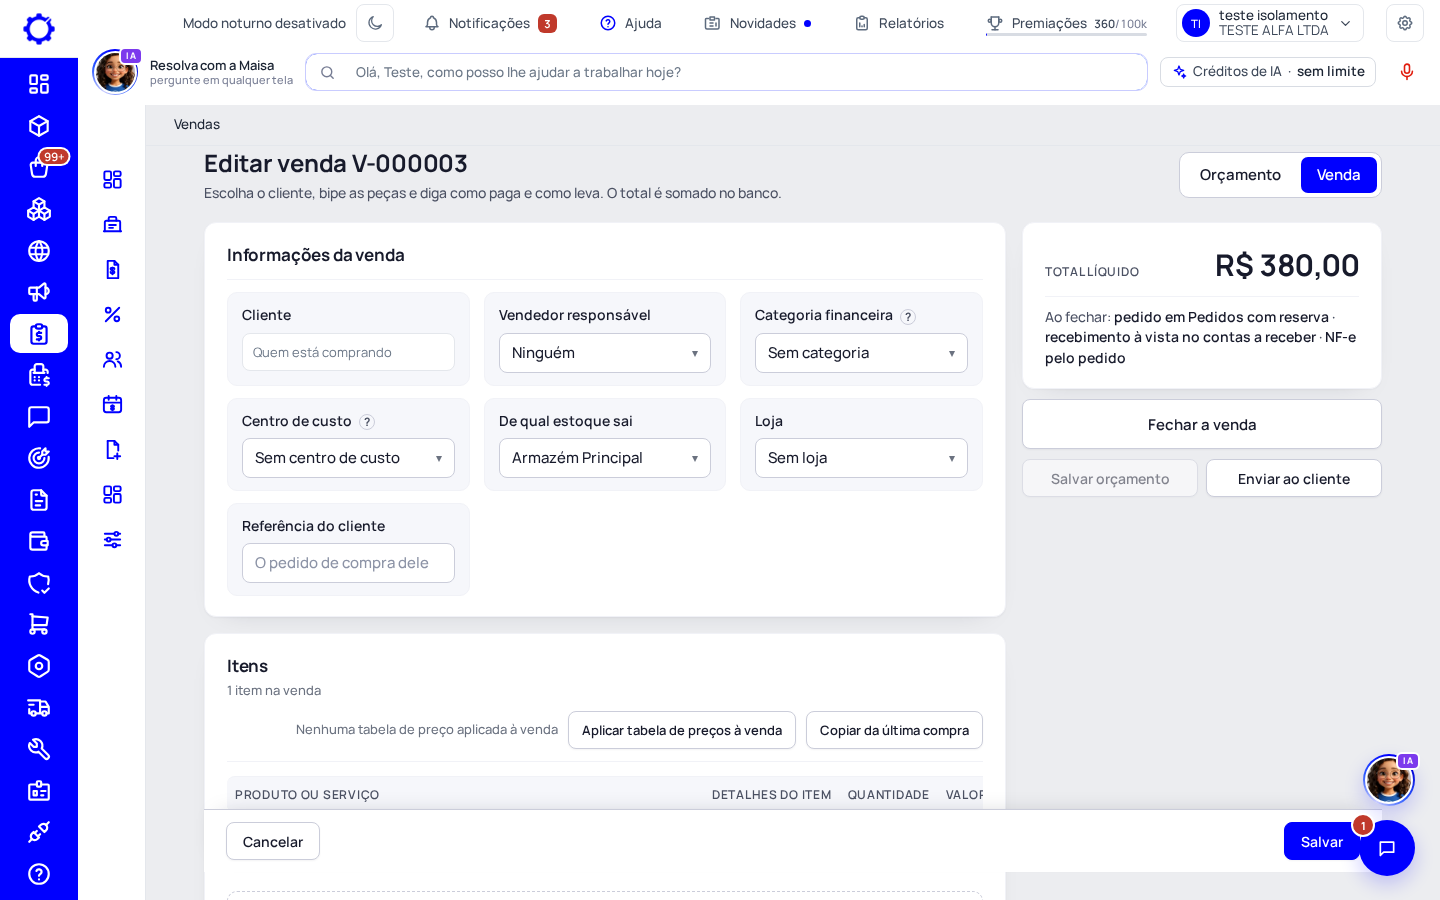This screenshot has height=900, width=1440.
Task: Click the Centro de custo help icon
Action: [367, 422]
